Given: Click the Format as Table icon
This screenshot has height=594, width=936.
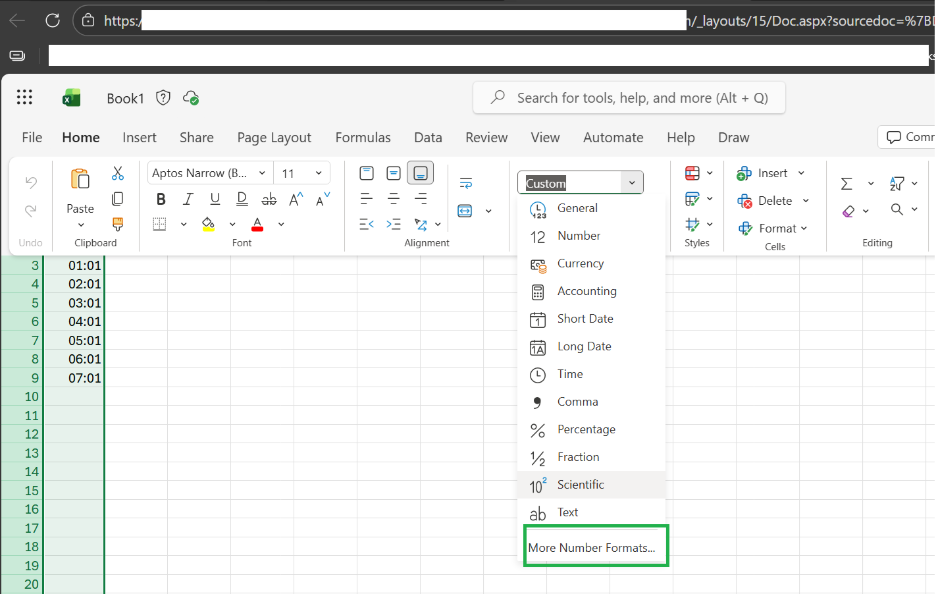Looking at the screenshot, I should (692, 199).
